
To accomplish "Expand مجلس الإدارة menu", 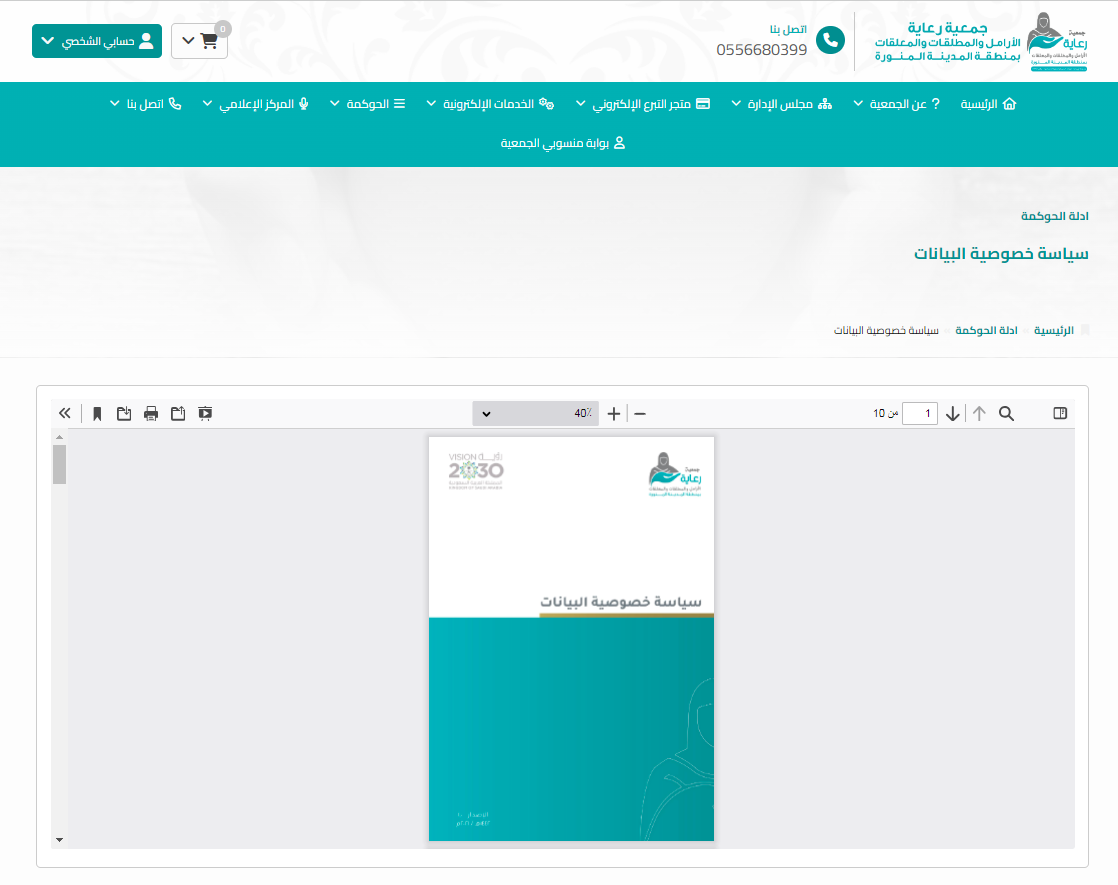I will pos(781,104).
